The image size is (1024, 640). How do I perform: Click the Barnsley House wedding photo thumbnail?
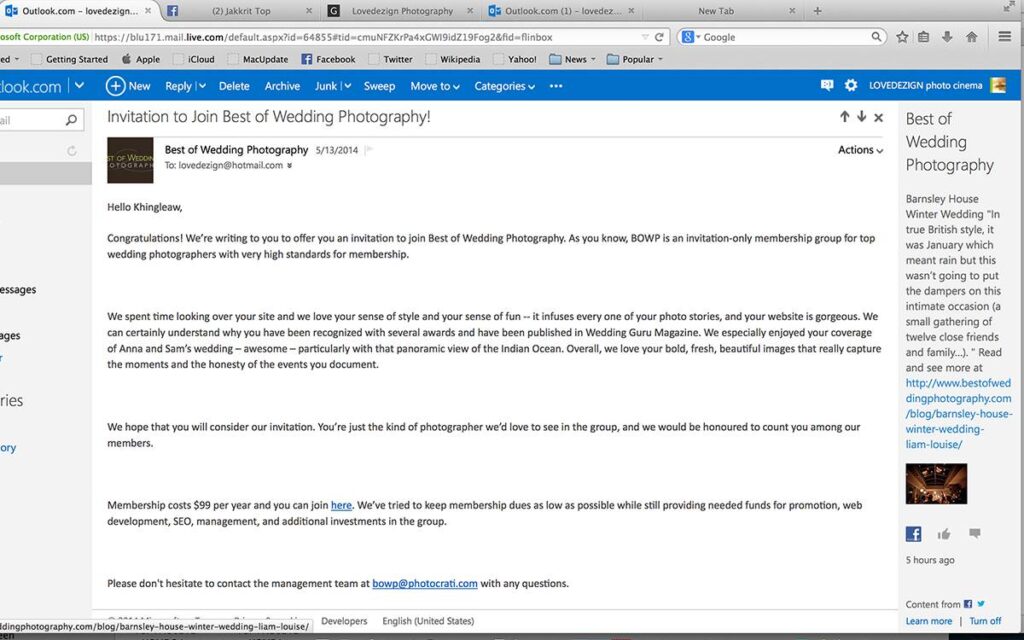[x=936, y=484]
